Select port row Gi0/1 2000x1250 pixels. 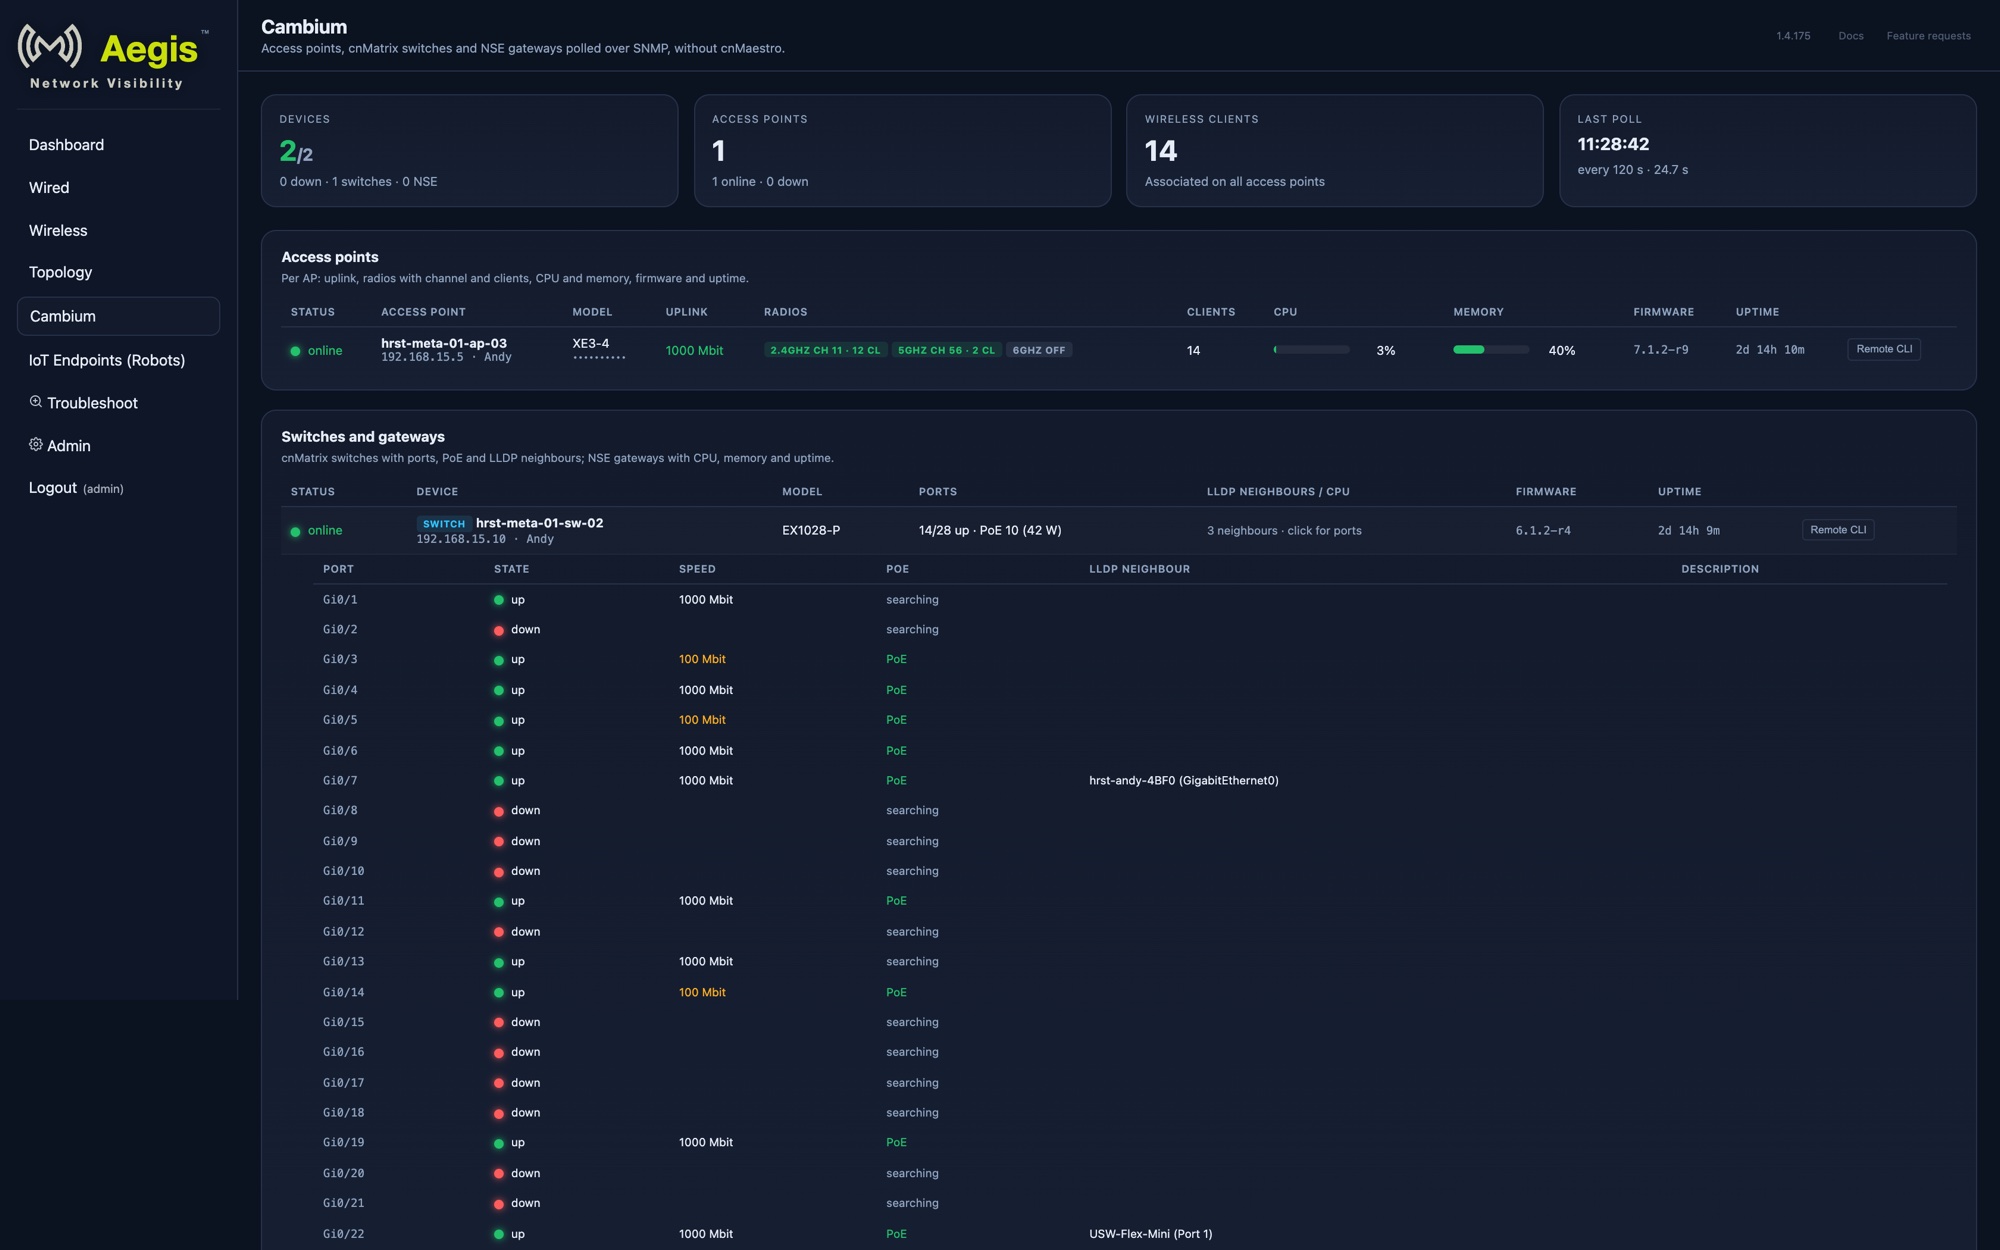pyautogui.click(x=1130, y=600)
